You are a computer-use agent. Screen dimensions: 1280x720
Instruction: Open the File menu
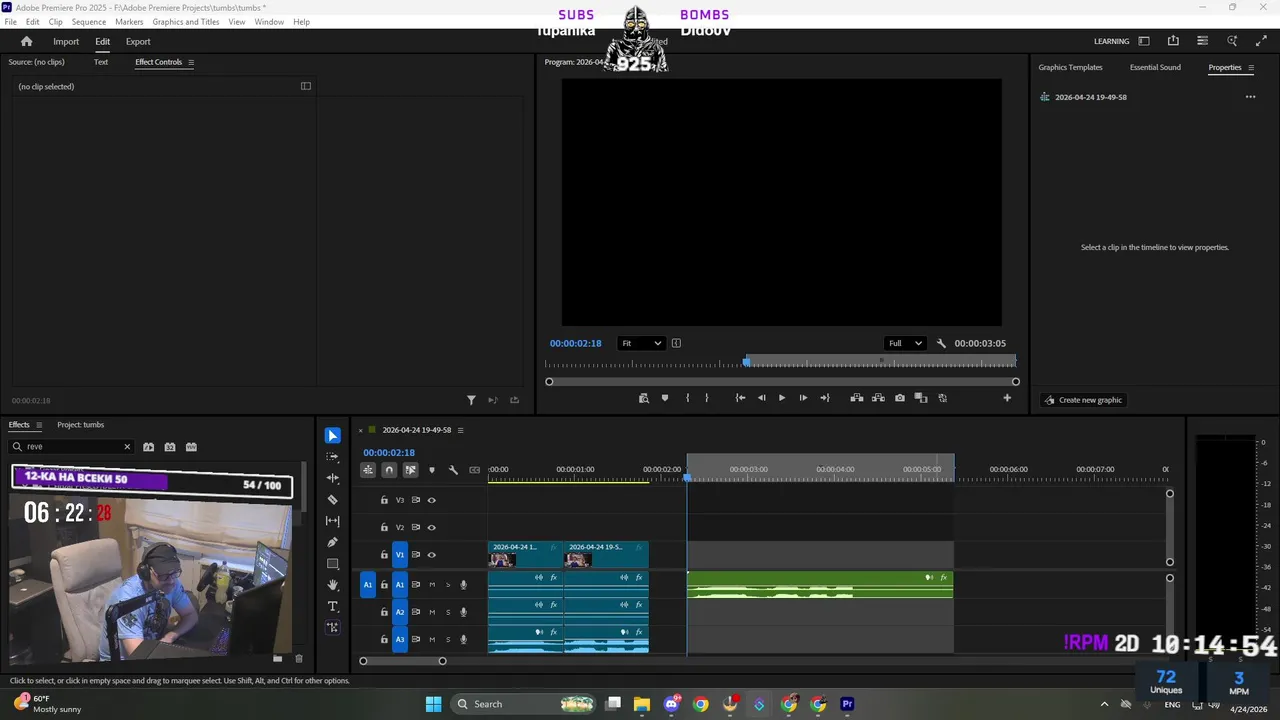(x=11, y=22)
